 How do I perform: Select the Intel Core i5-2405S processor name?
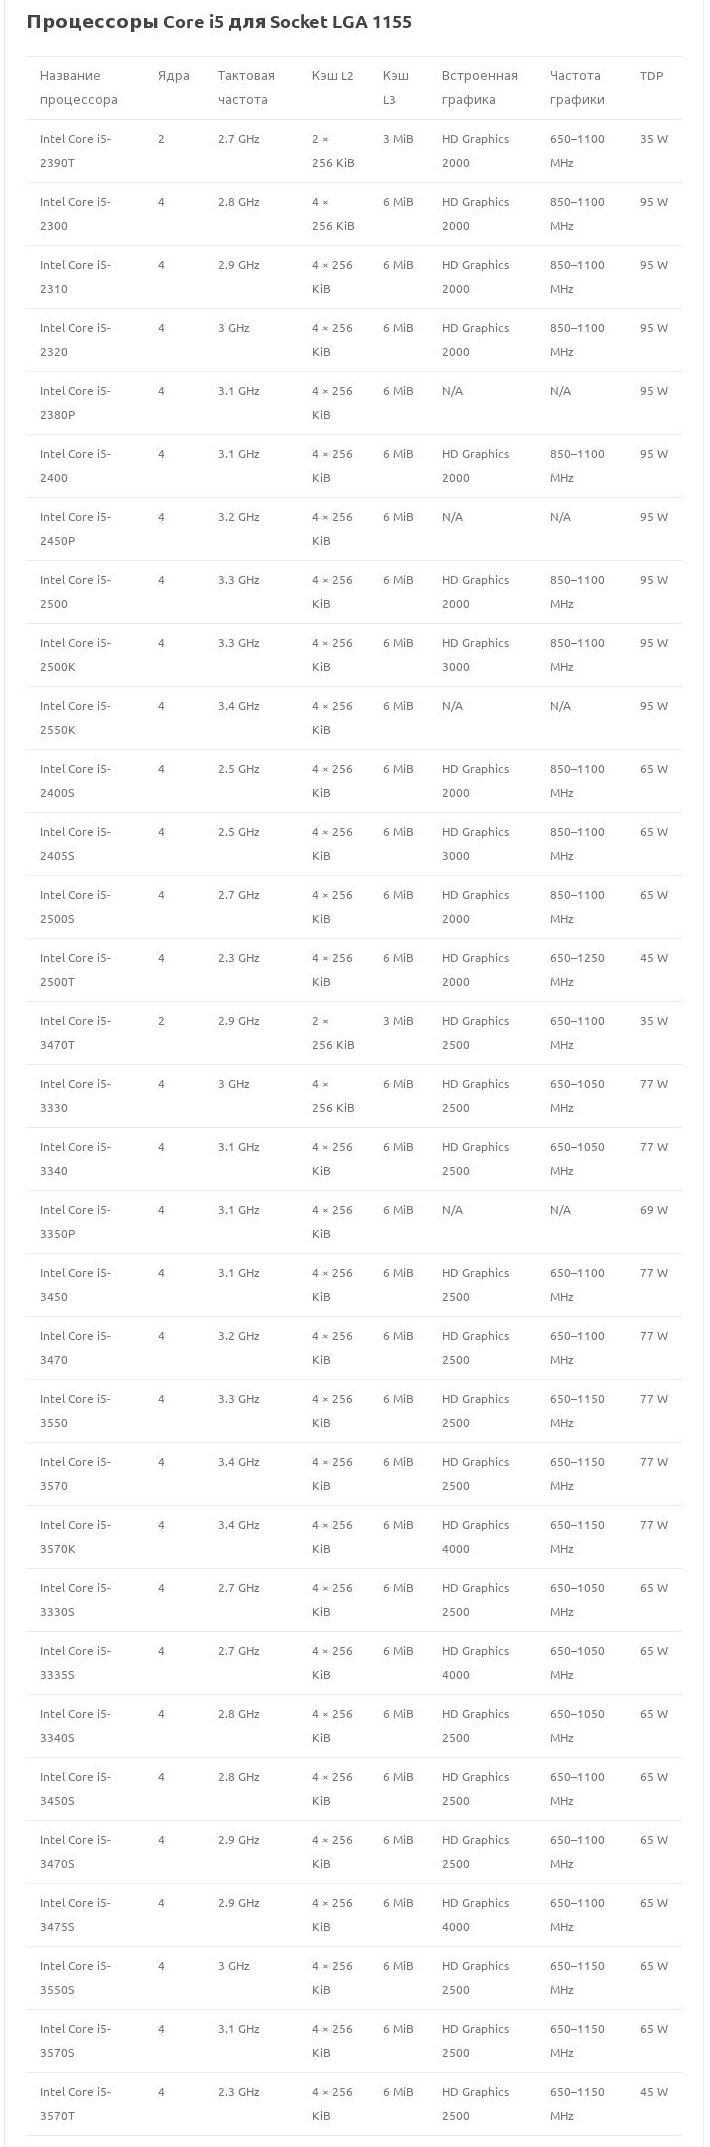tap(75, 844)
